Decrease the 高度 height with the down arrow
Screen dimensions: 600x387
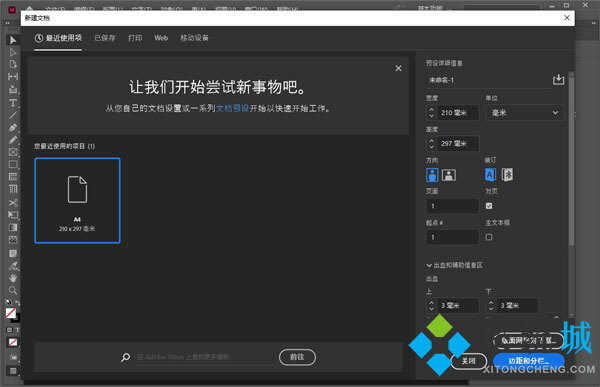pos(432,147)
